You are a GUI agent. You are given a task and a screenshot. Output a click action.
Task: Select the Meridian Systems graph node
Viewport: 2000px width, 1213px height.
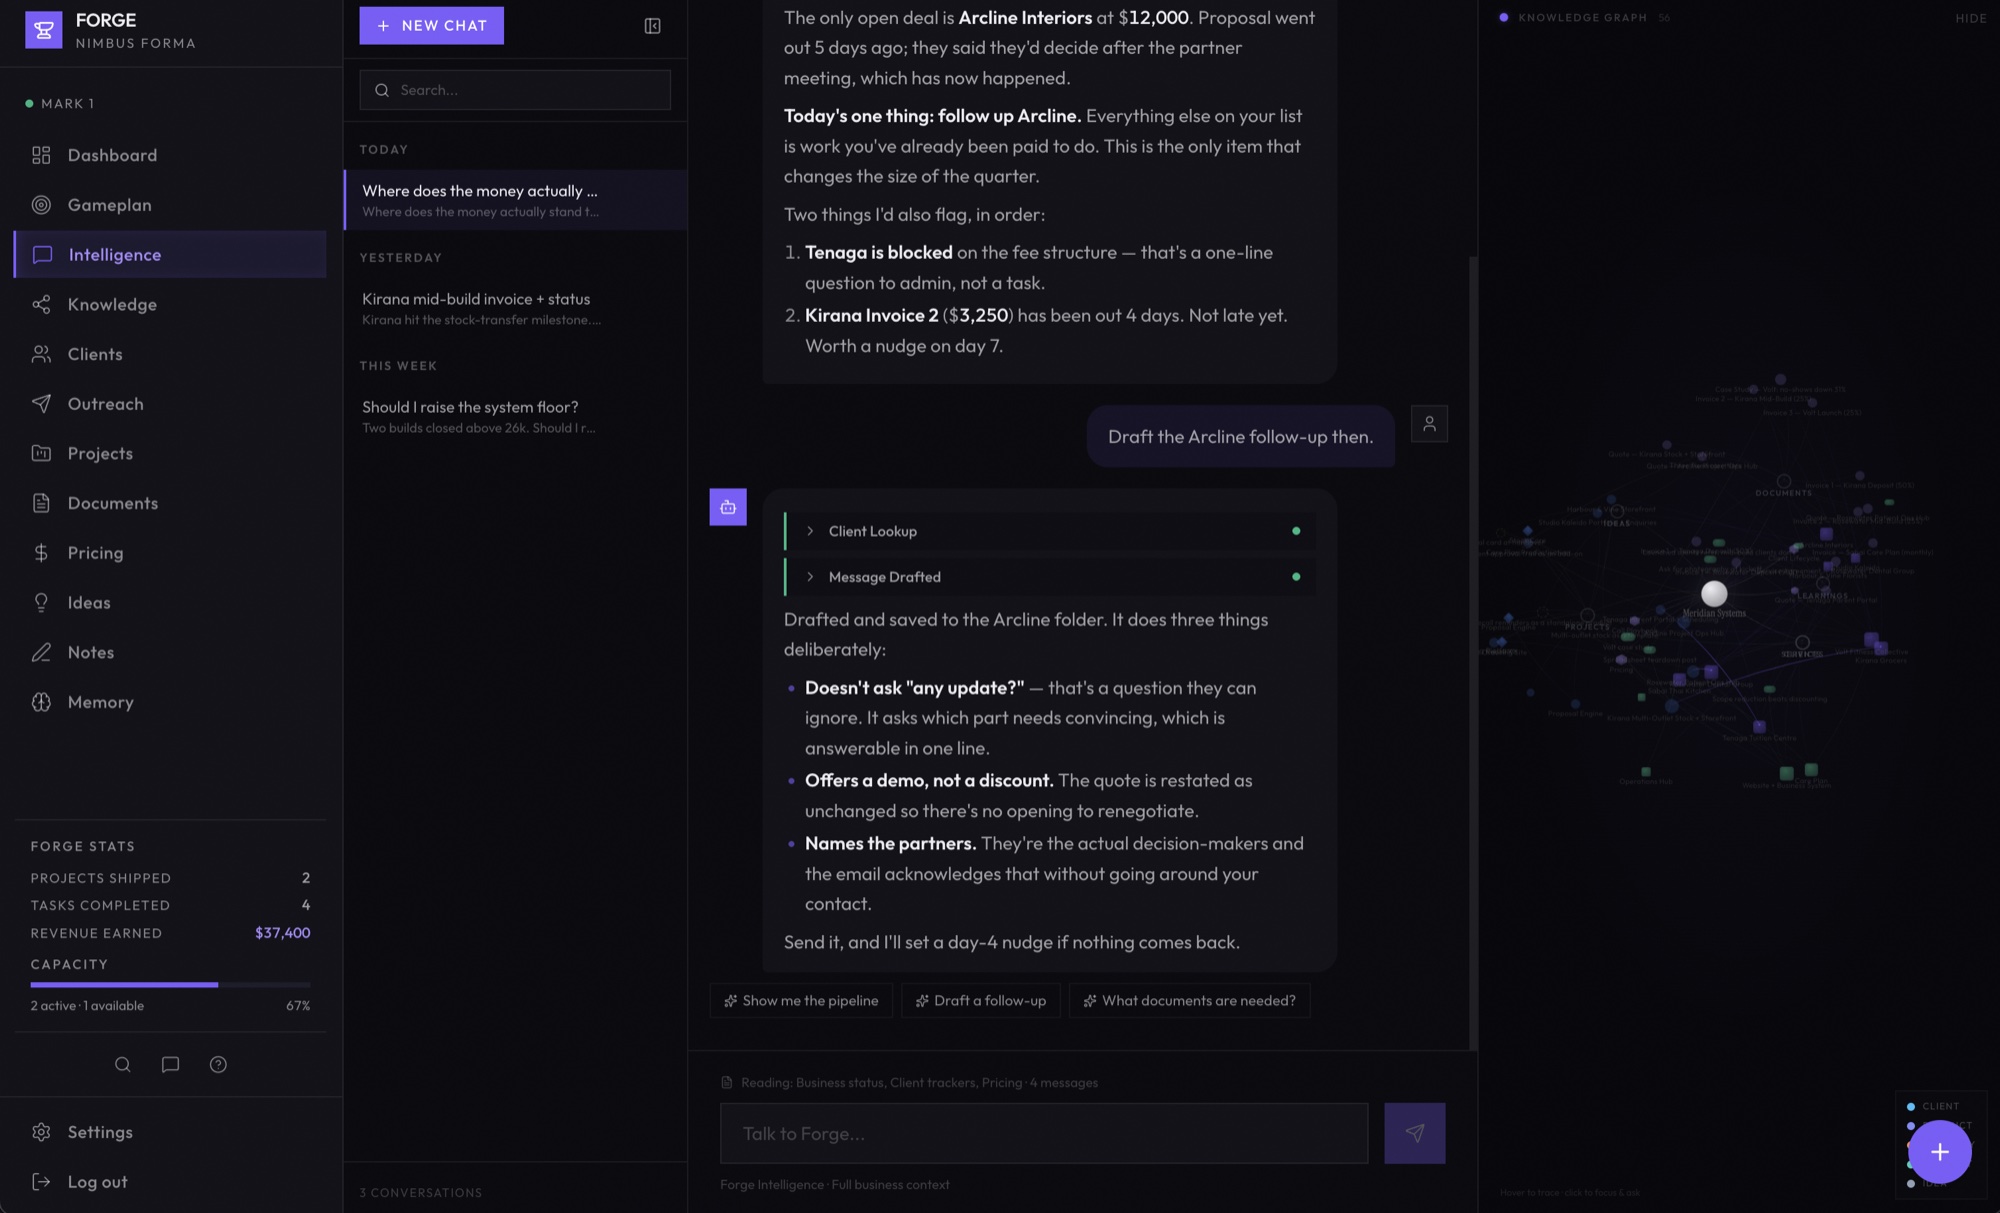point(1714,594)
